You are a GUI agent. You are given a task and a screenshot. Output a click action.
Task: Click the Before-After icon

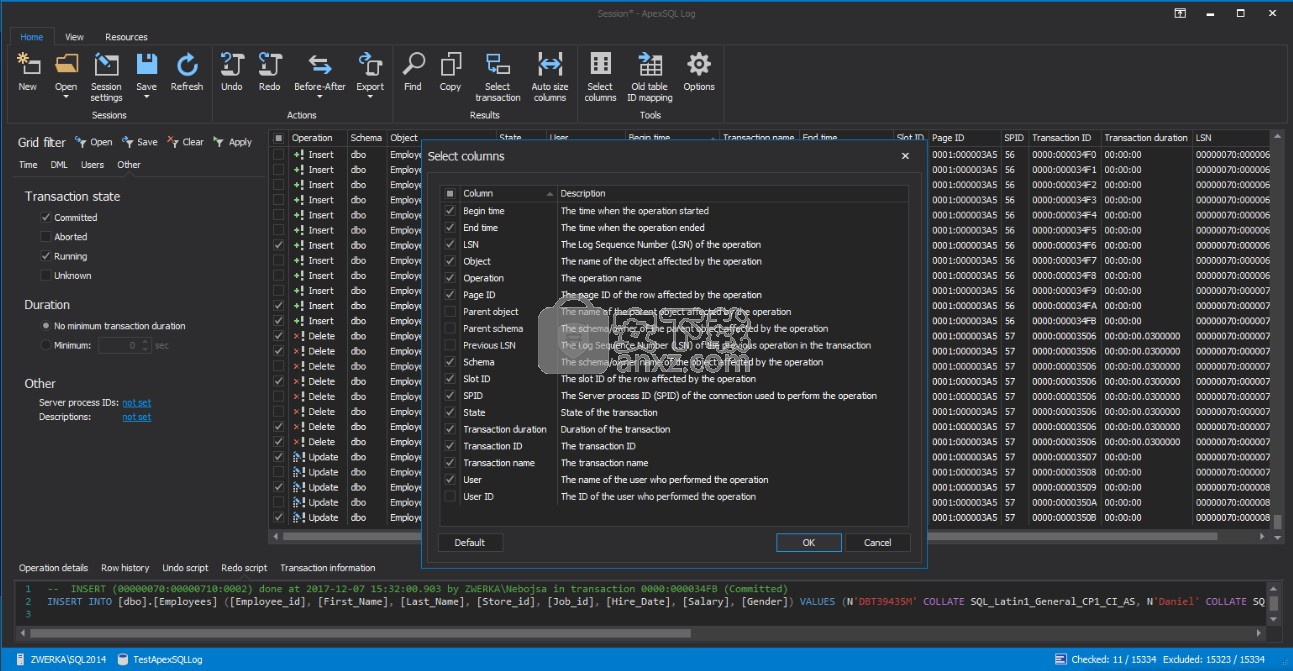[x=320, y=65]
